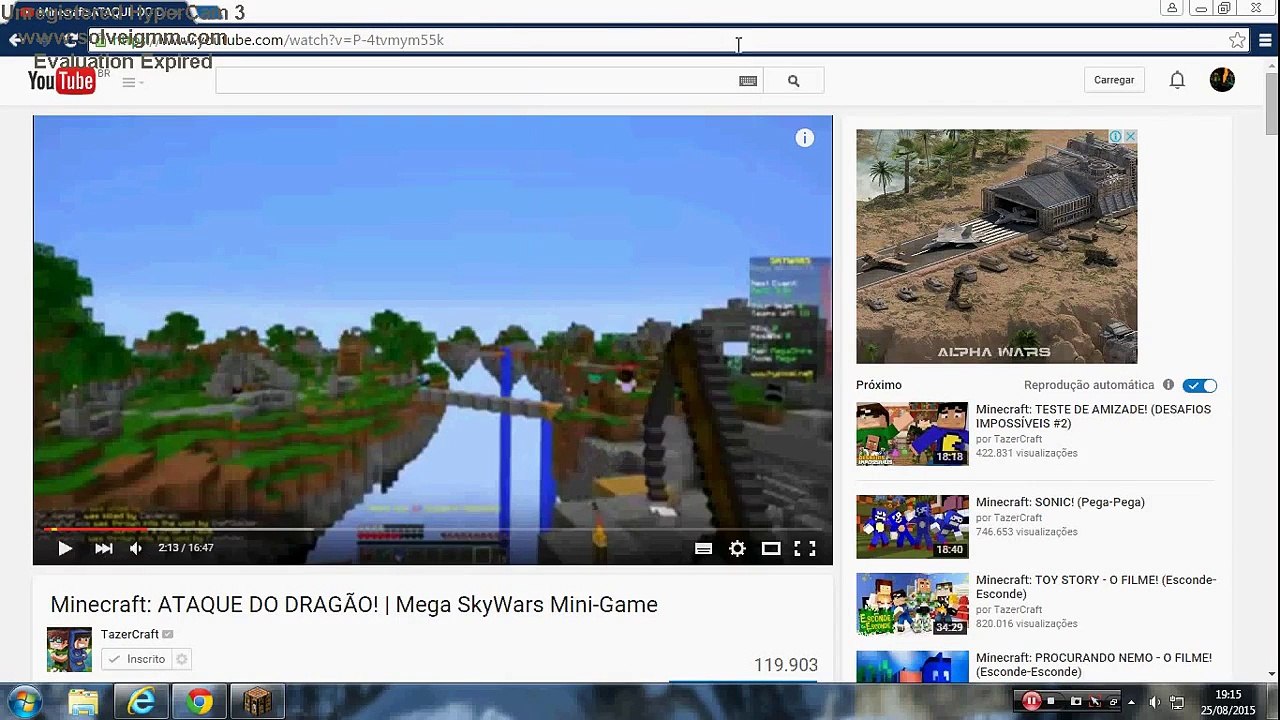The height and width of the screenshot is (720, 1280).
Task: Open the account avatar menu
Action: pos(1222,80)
